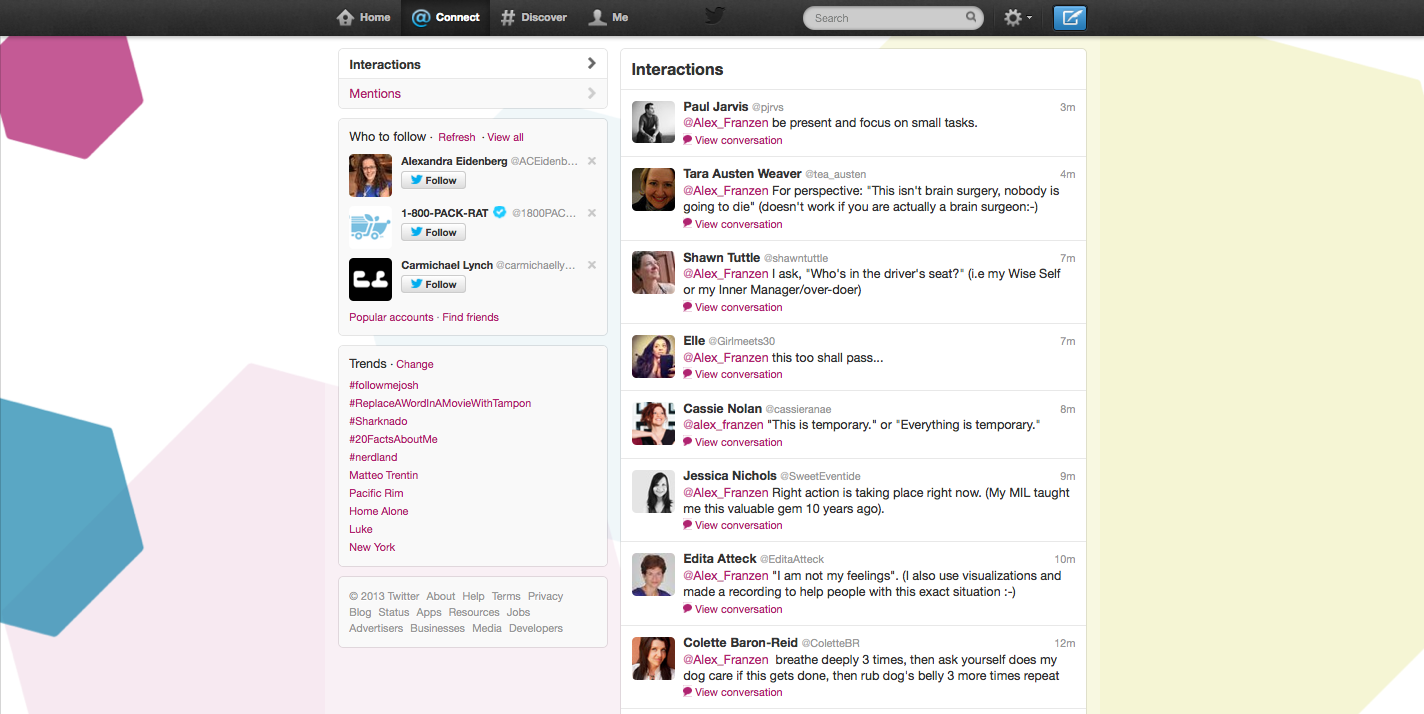Open Cassie Nolan's profile picture
Screen dimensions: 1424x714
point(653,423)
